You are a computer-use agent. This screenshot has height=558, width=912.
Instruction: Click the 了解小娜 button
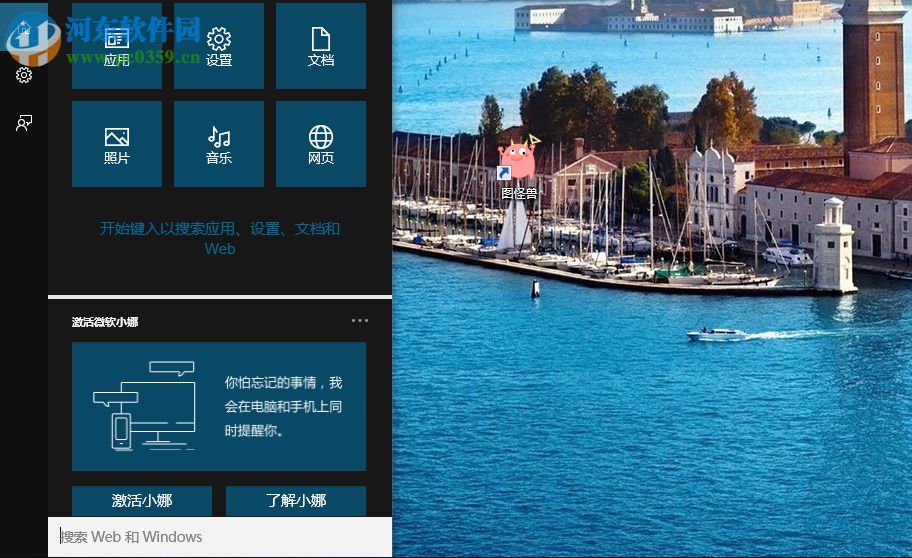[x=296, y=500]
